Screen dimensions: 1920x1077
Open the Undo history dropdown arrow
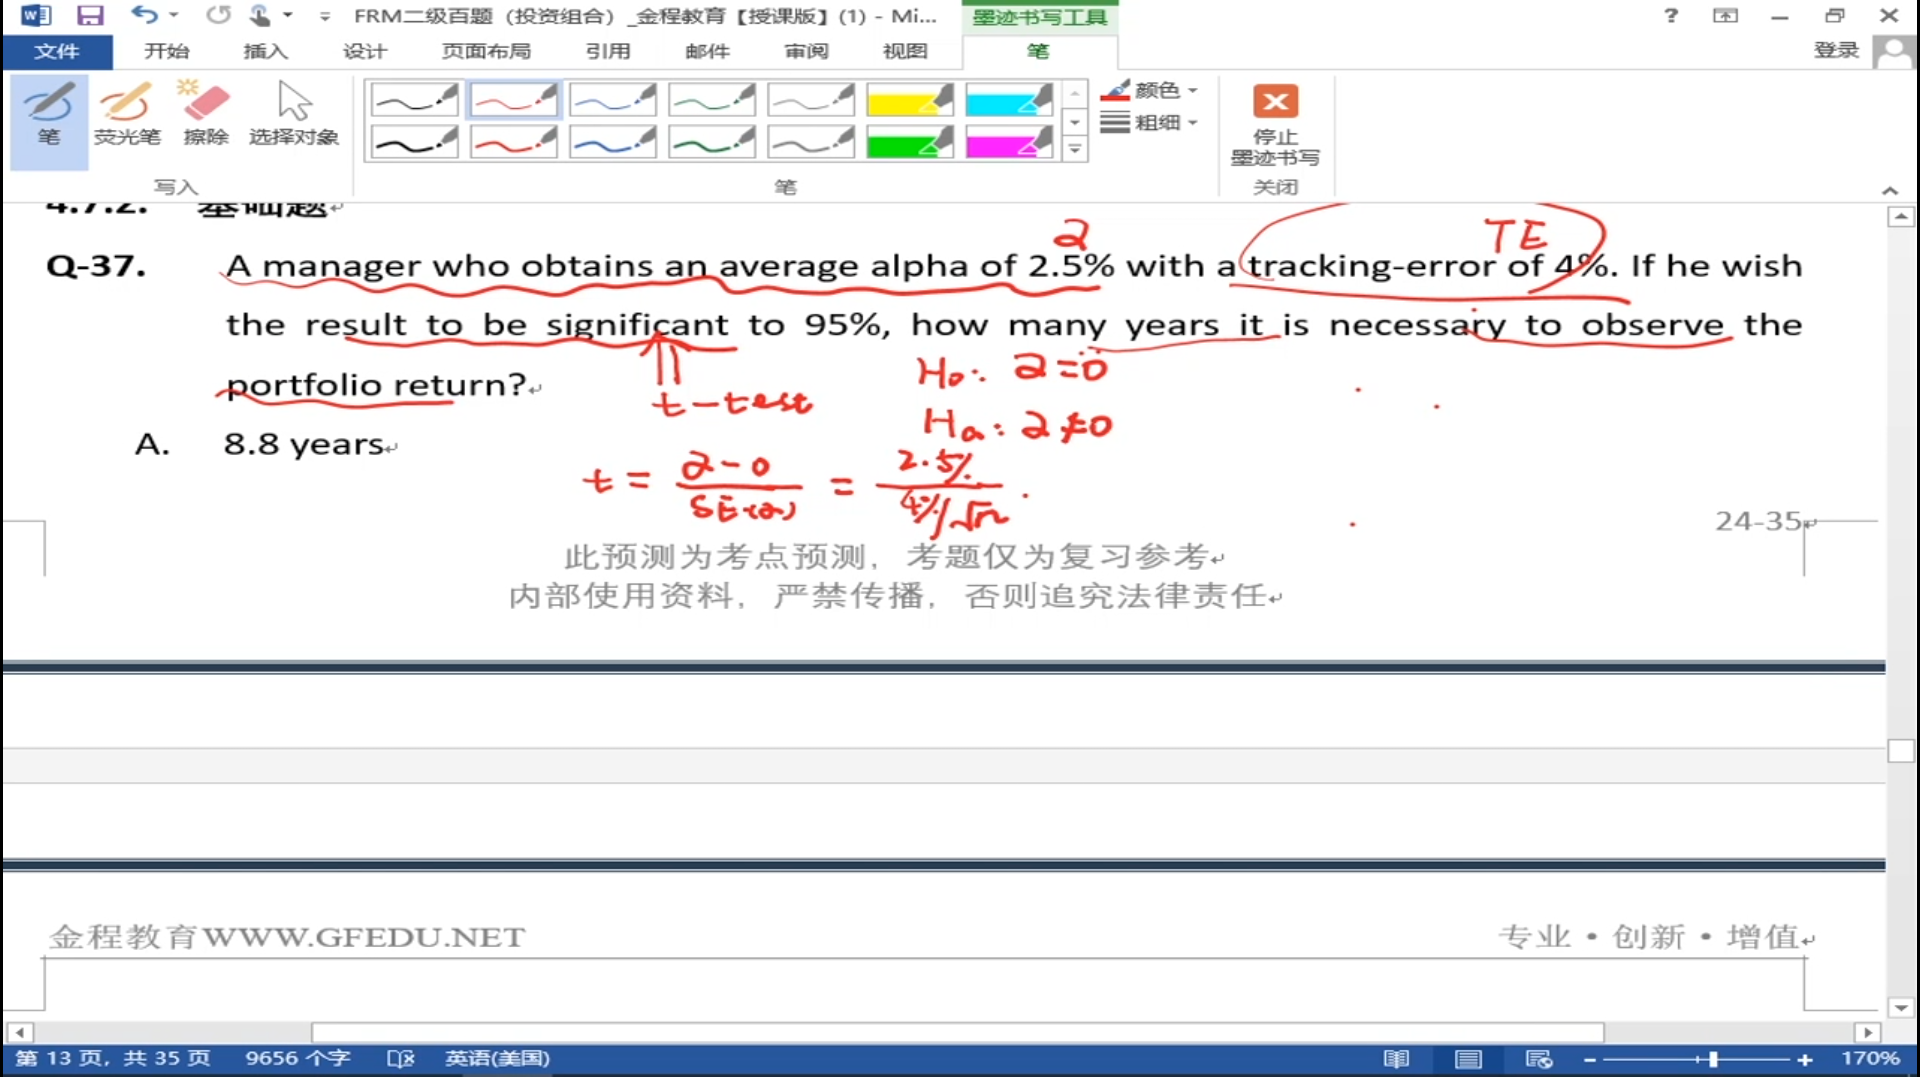pyautogui.click(x=173, y=15)
